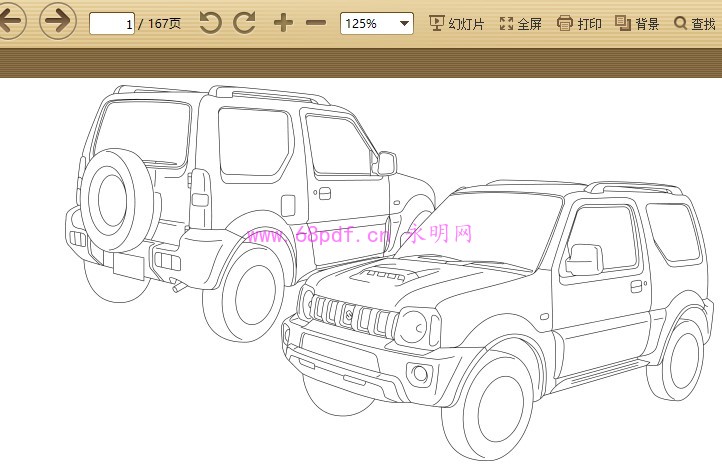722x464 pixels.
Task: Click the slideshow projector icon
Action: point(436,23)
